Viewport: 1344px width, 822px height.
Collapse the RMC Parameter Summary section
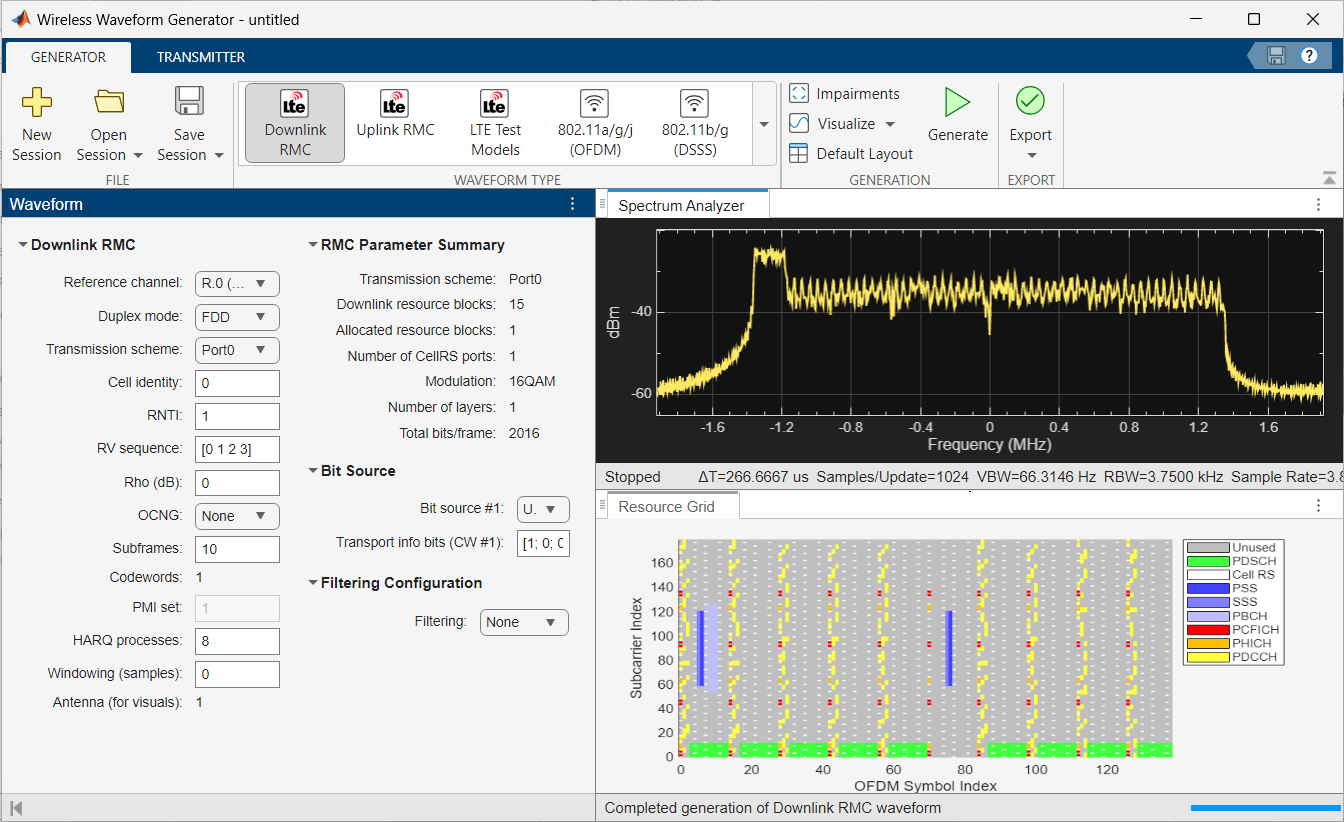312,245
